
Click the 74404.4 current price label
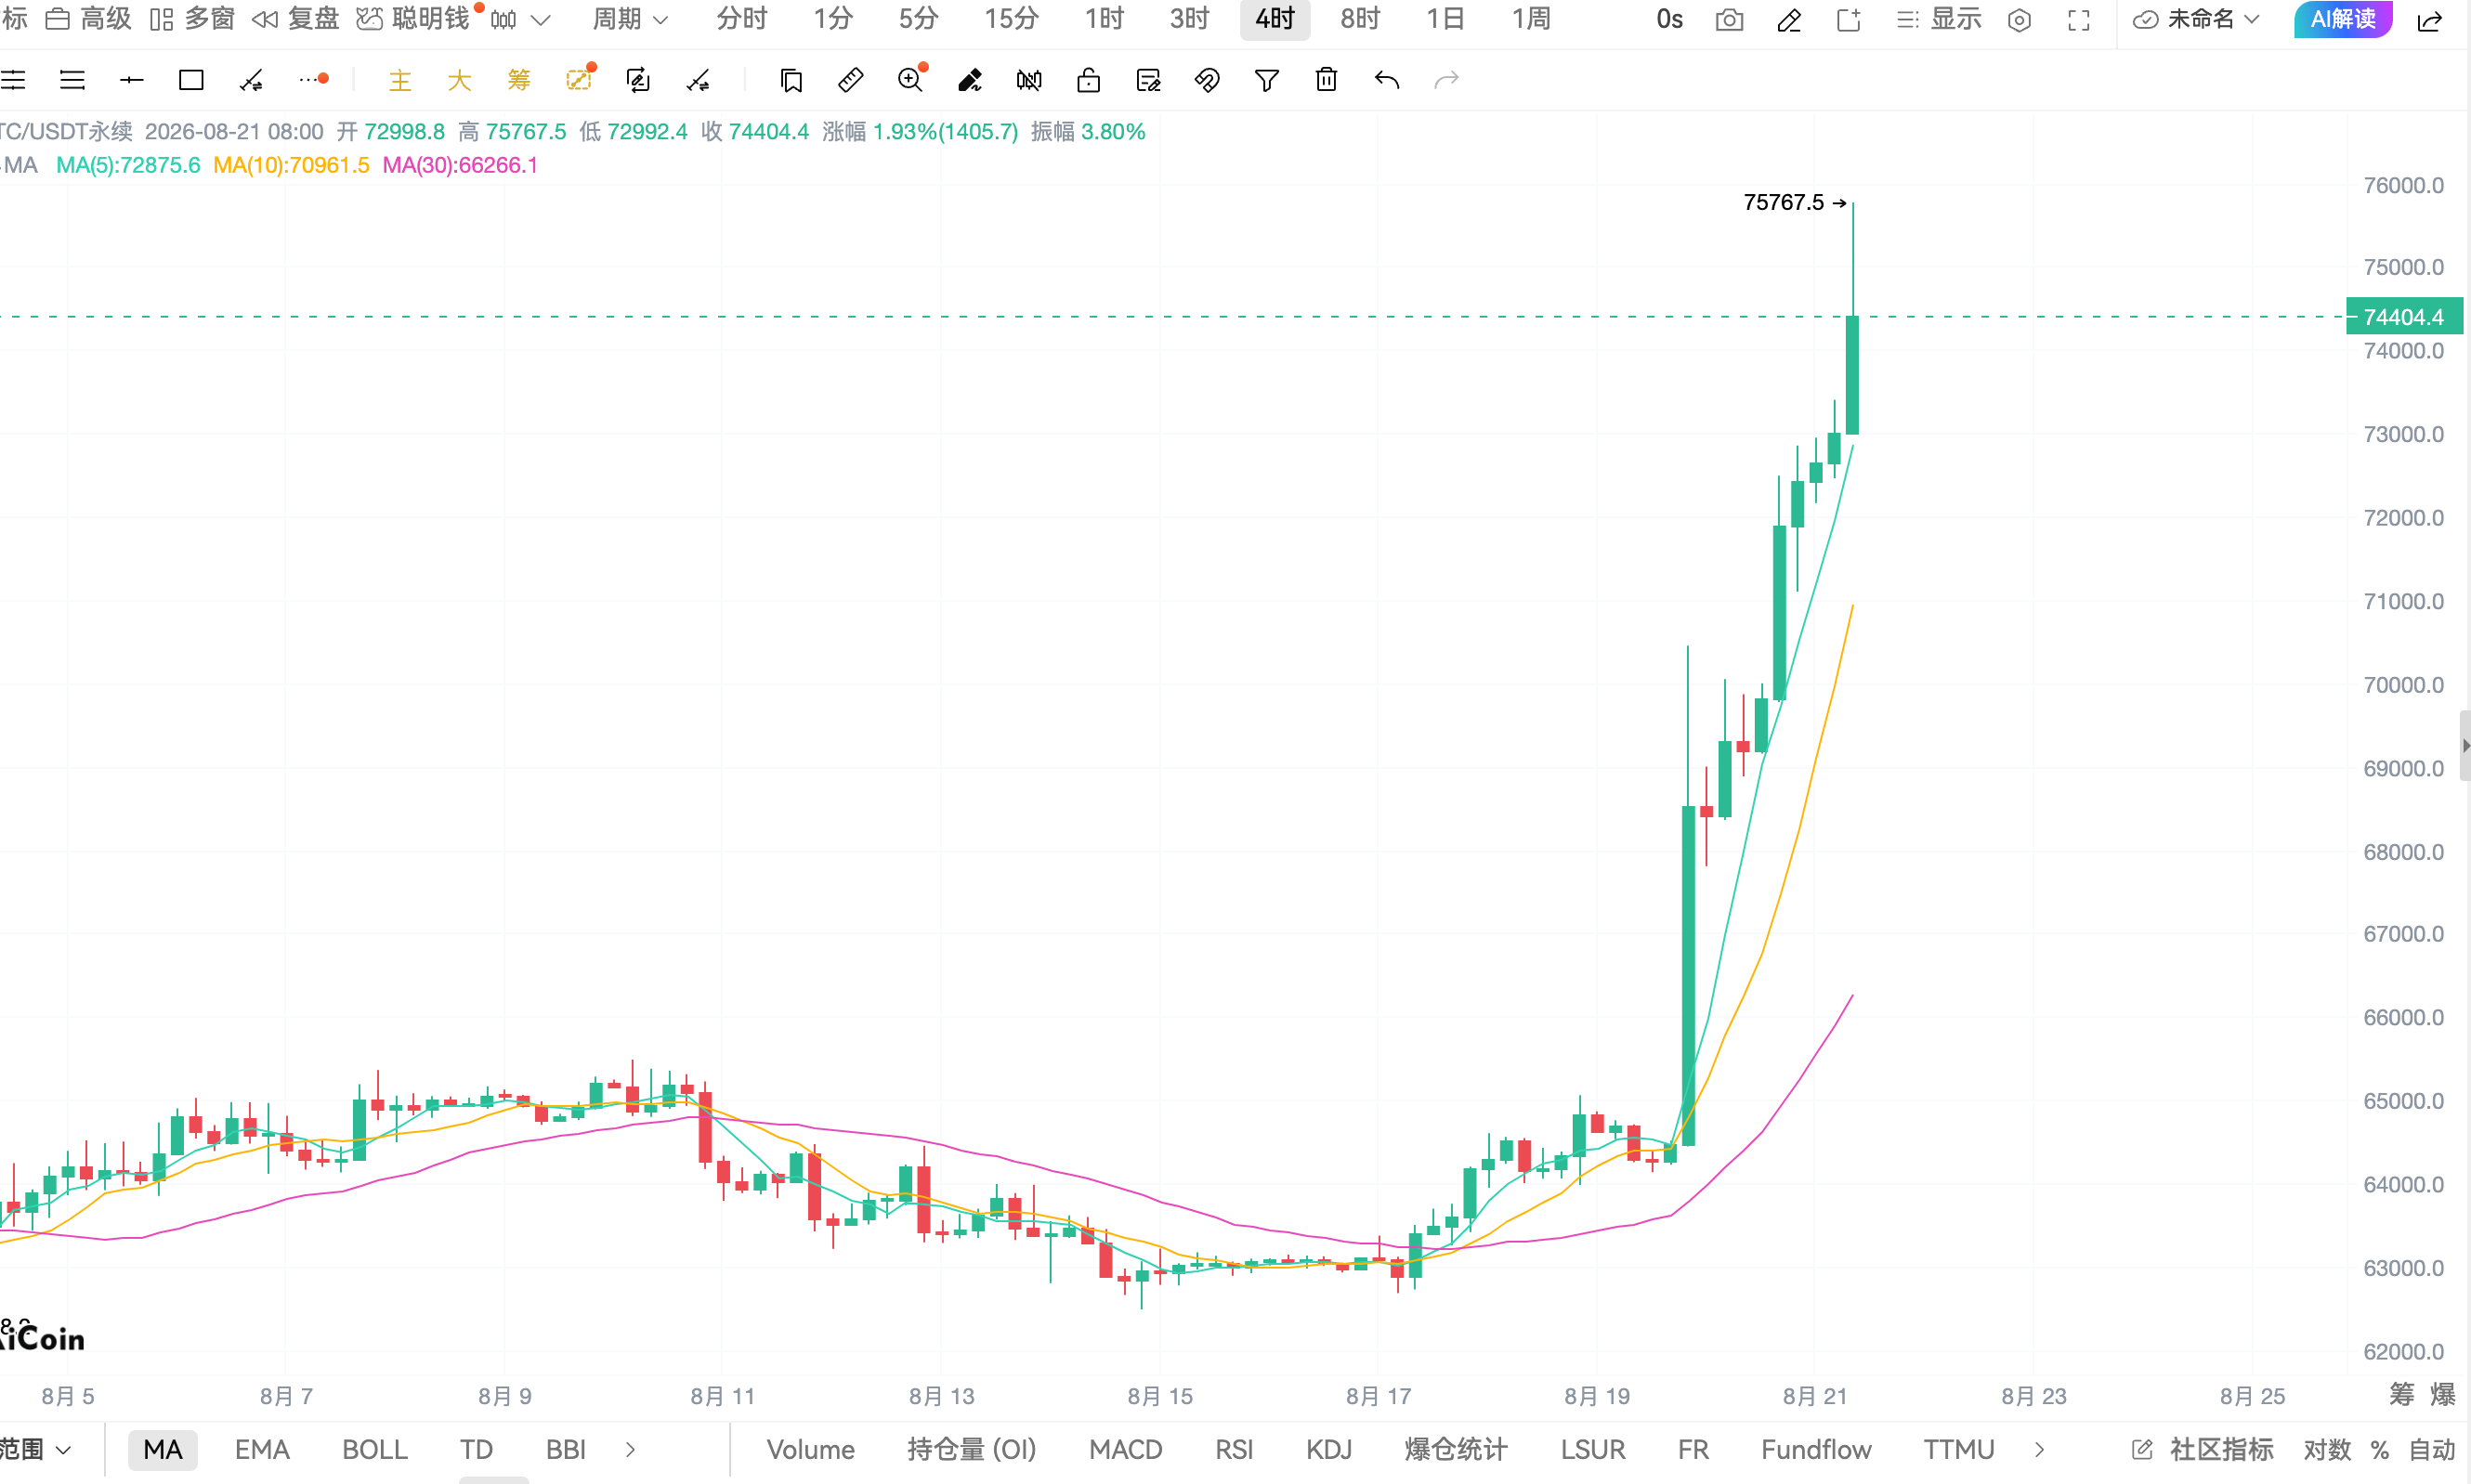[x=2404, y=317]
